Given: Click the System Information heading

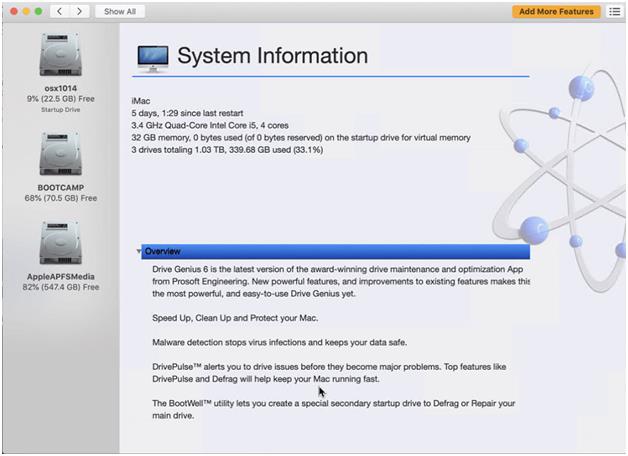Looking at the screenshot, I should [272, 56].
